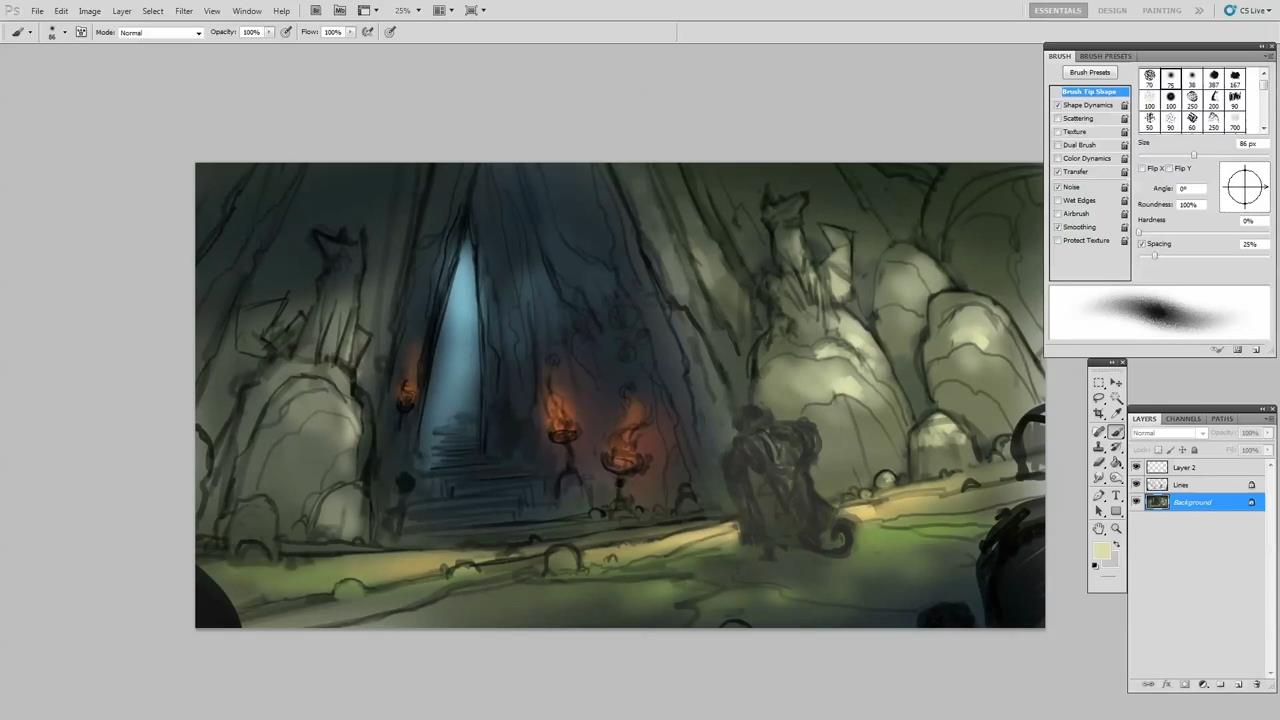Screen dimensions: 1280x720
Task: Open the File menu
Action: (x=37, y=11)
